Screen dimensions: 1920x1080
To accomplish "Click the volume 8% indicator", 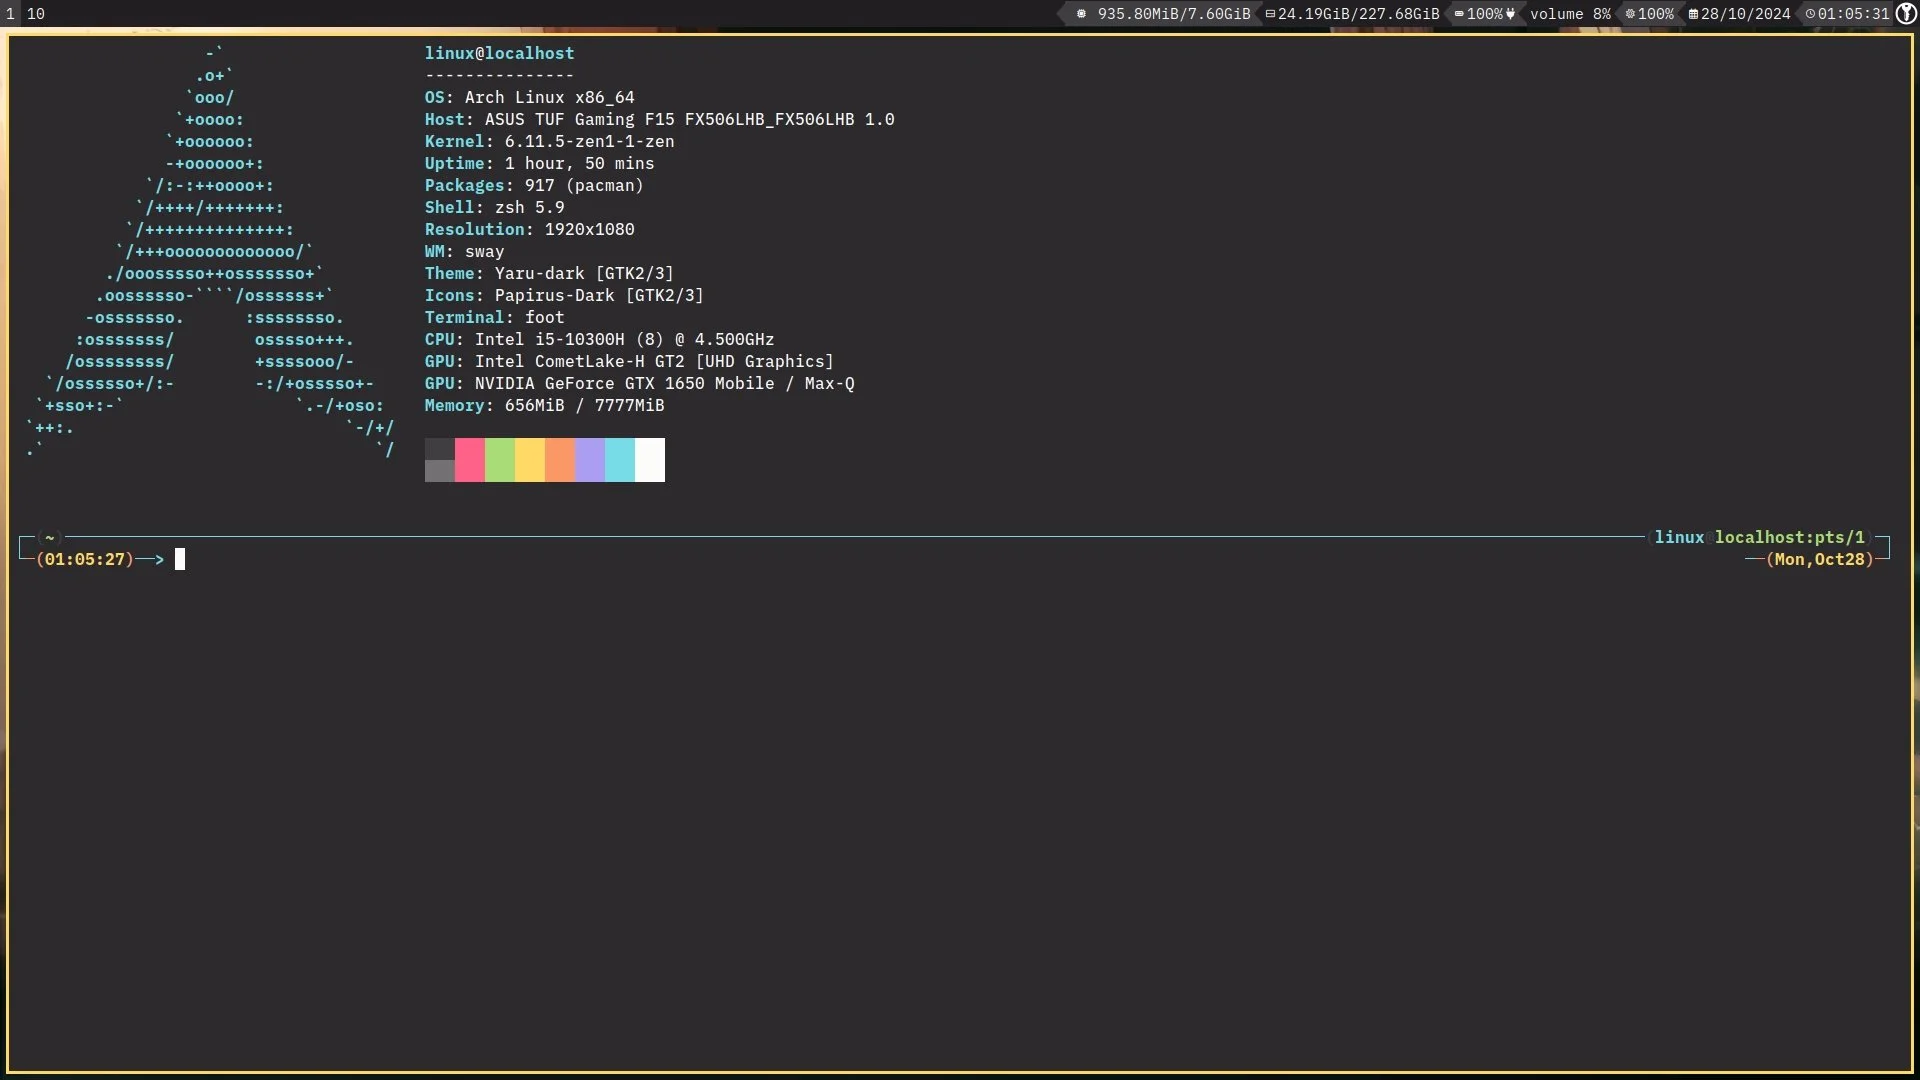I will [1570, 14].
